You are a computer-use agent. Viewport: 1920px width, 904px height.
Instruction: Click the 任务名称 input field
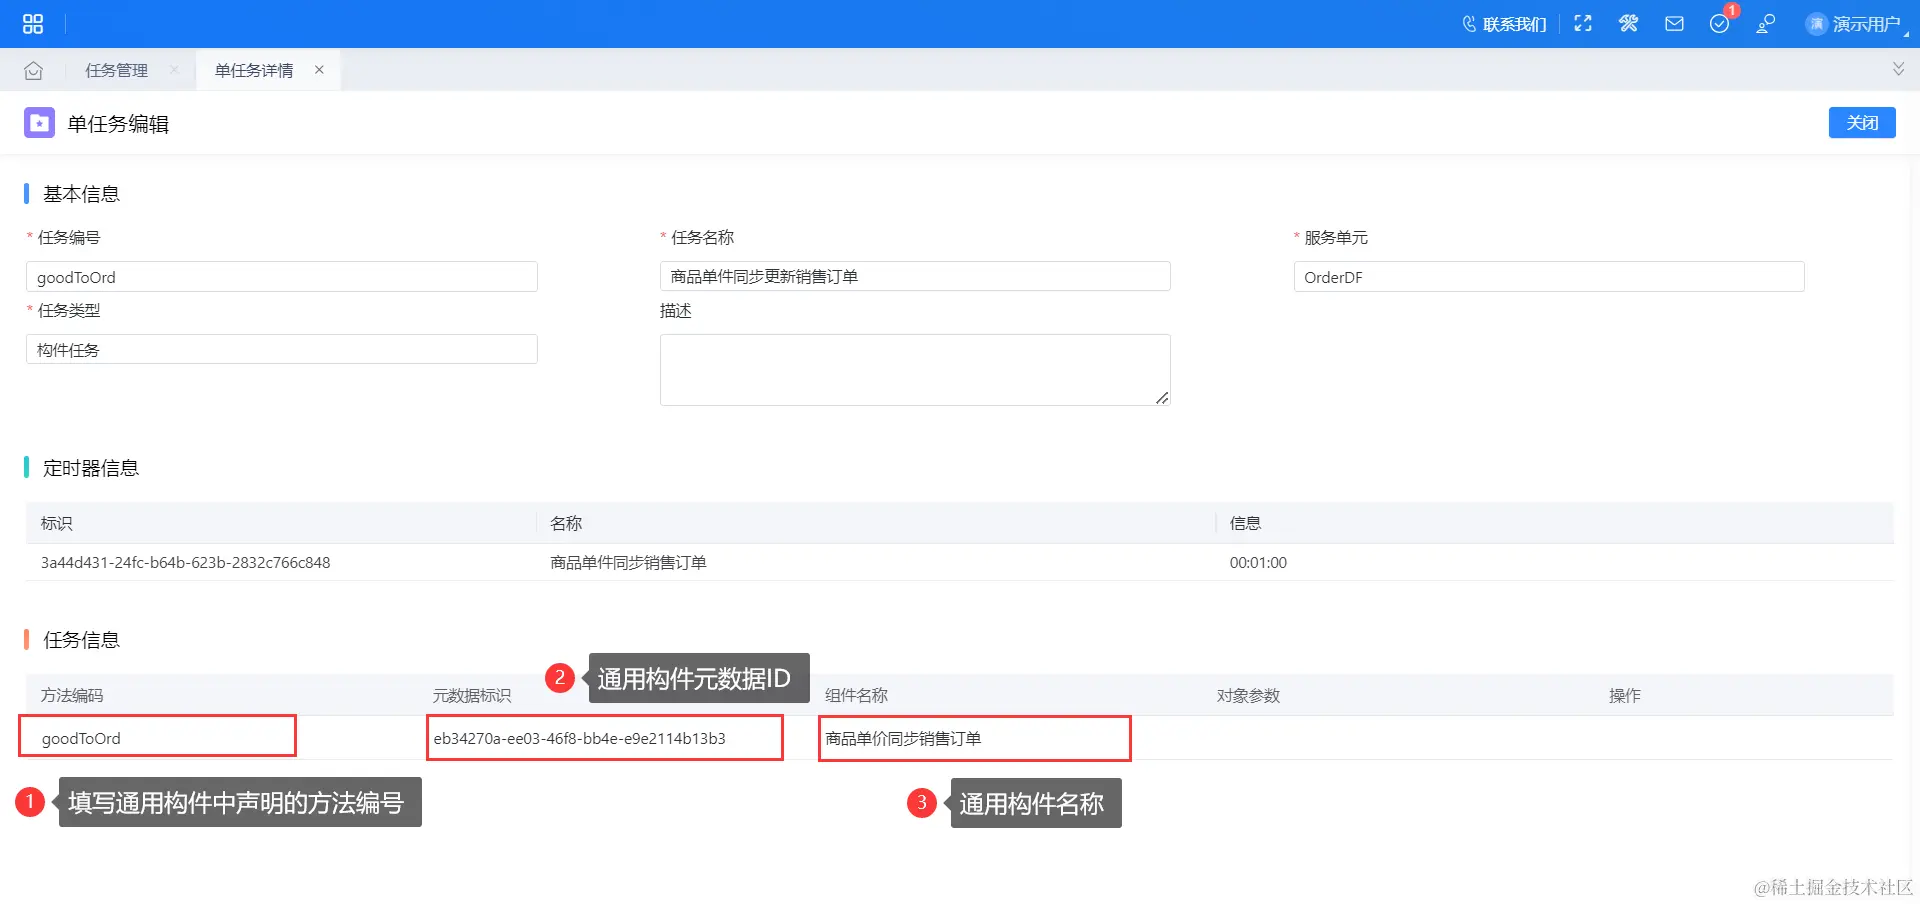[x=915, y=277]
